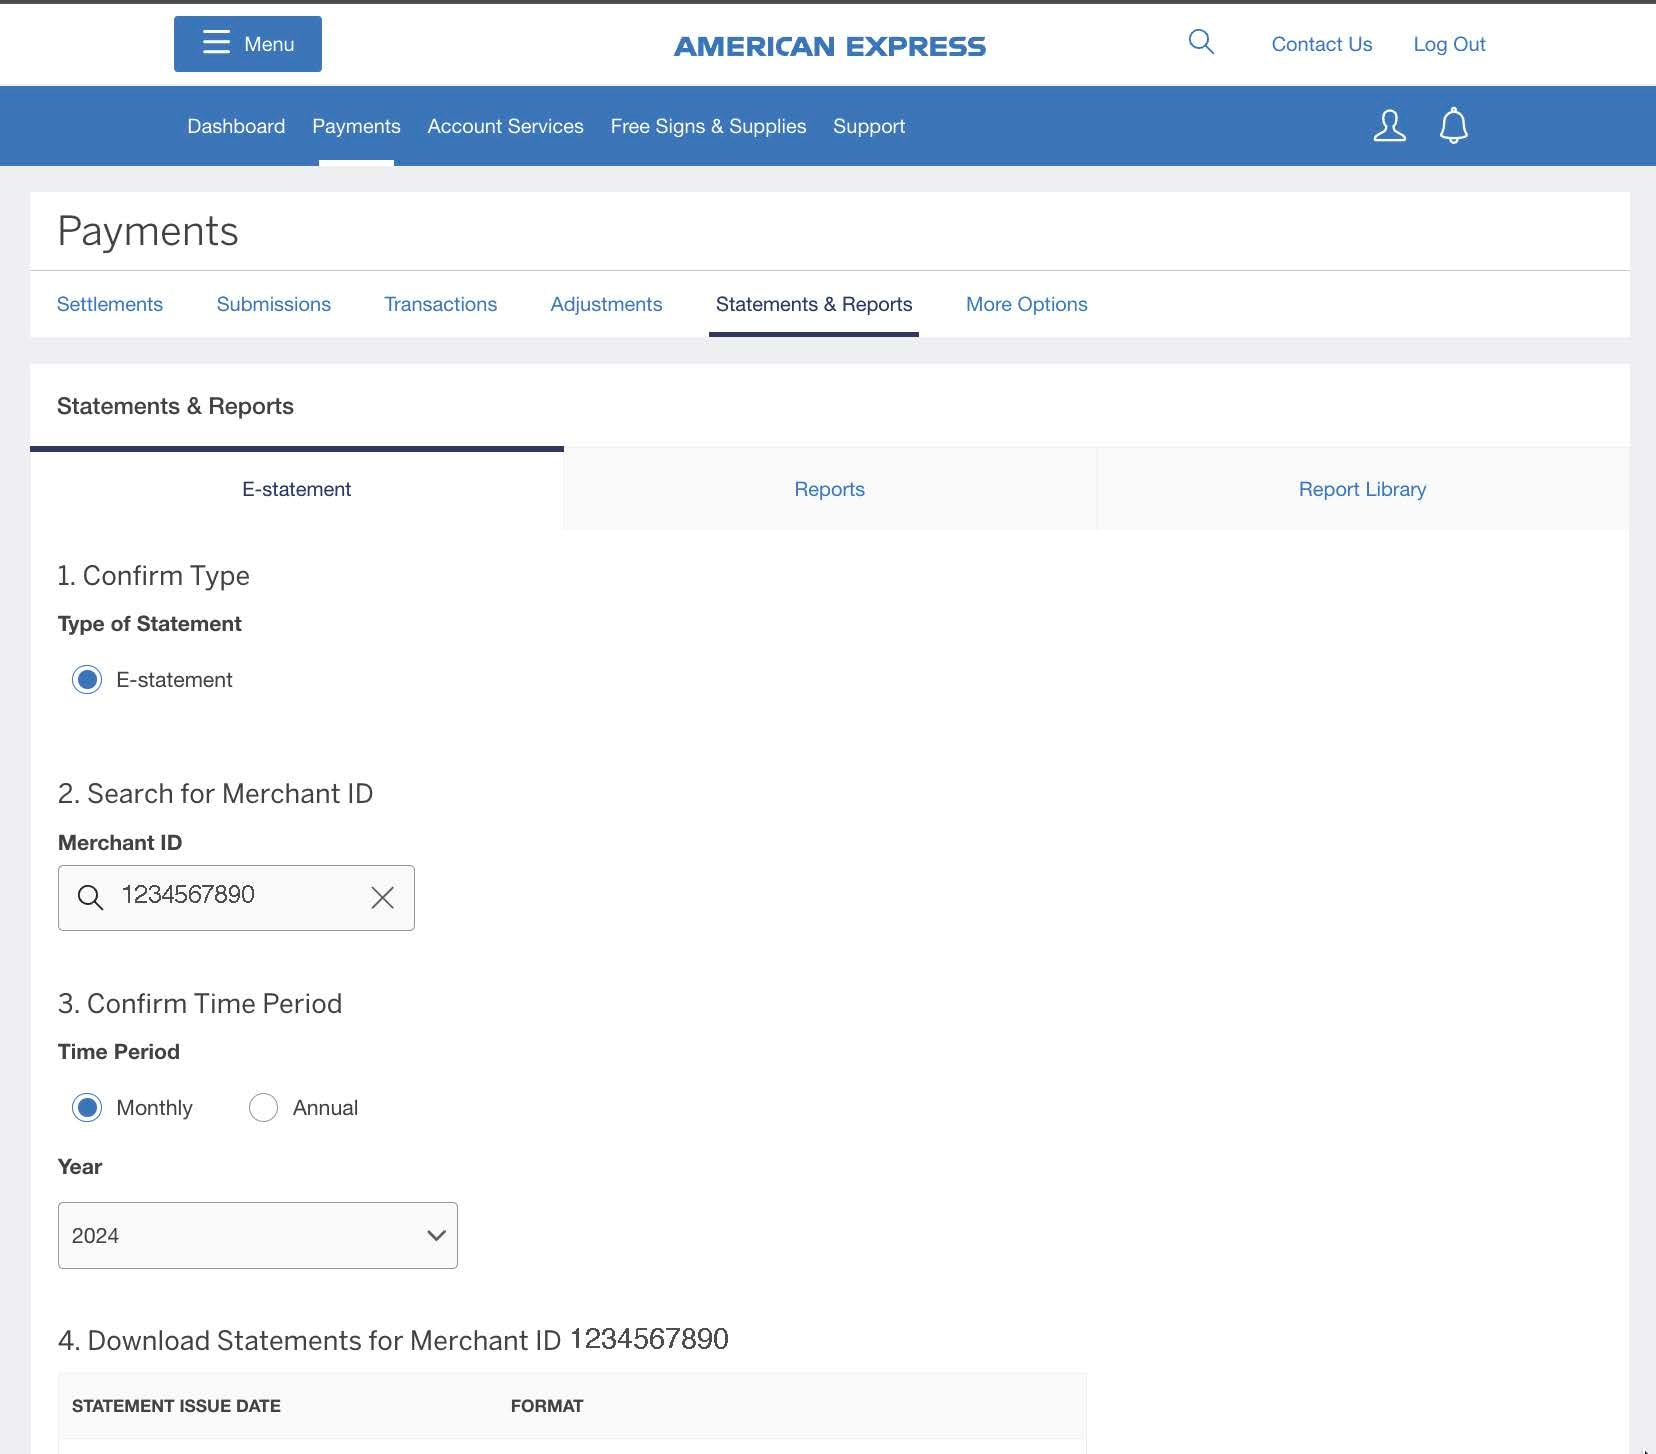
Task: Choose the Annual time period
Action: [x=262, y=1107]
